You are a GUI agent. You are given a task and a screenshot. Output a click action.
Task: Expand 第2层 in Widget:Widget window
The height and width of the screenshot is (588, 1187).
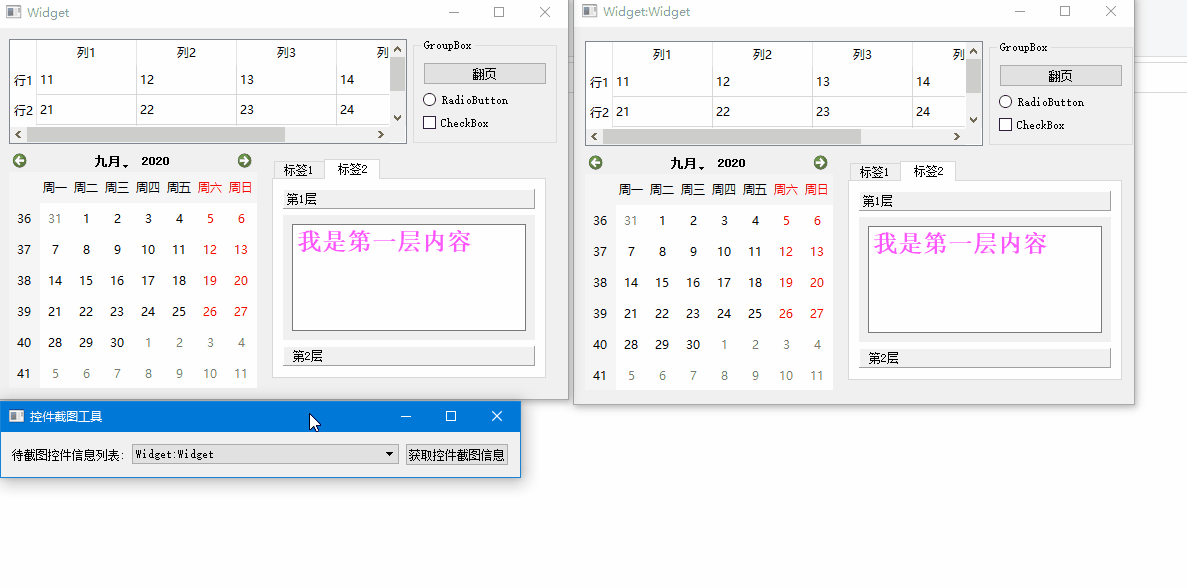click(x=985, y=359)
